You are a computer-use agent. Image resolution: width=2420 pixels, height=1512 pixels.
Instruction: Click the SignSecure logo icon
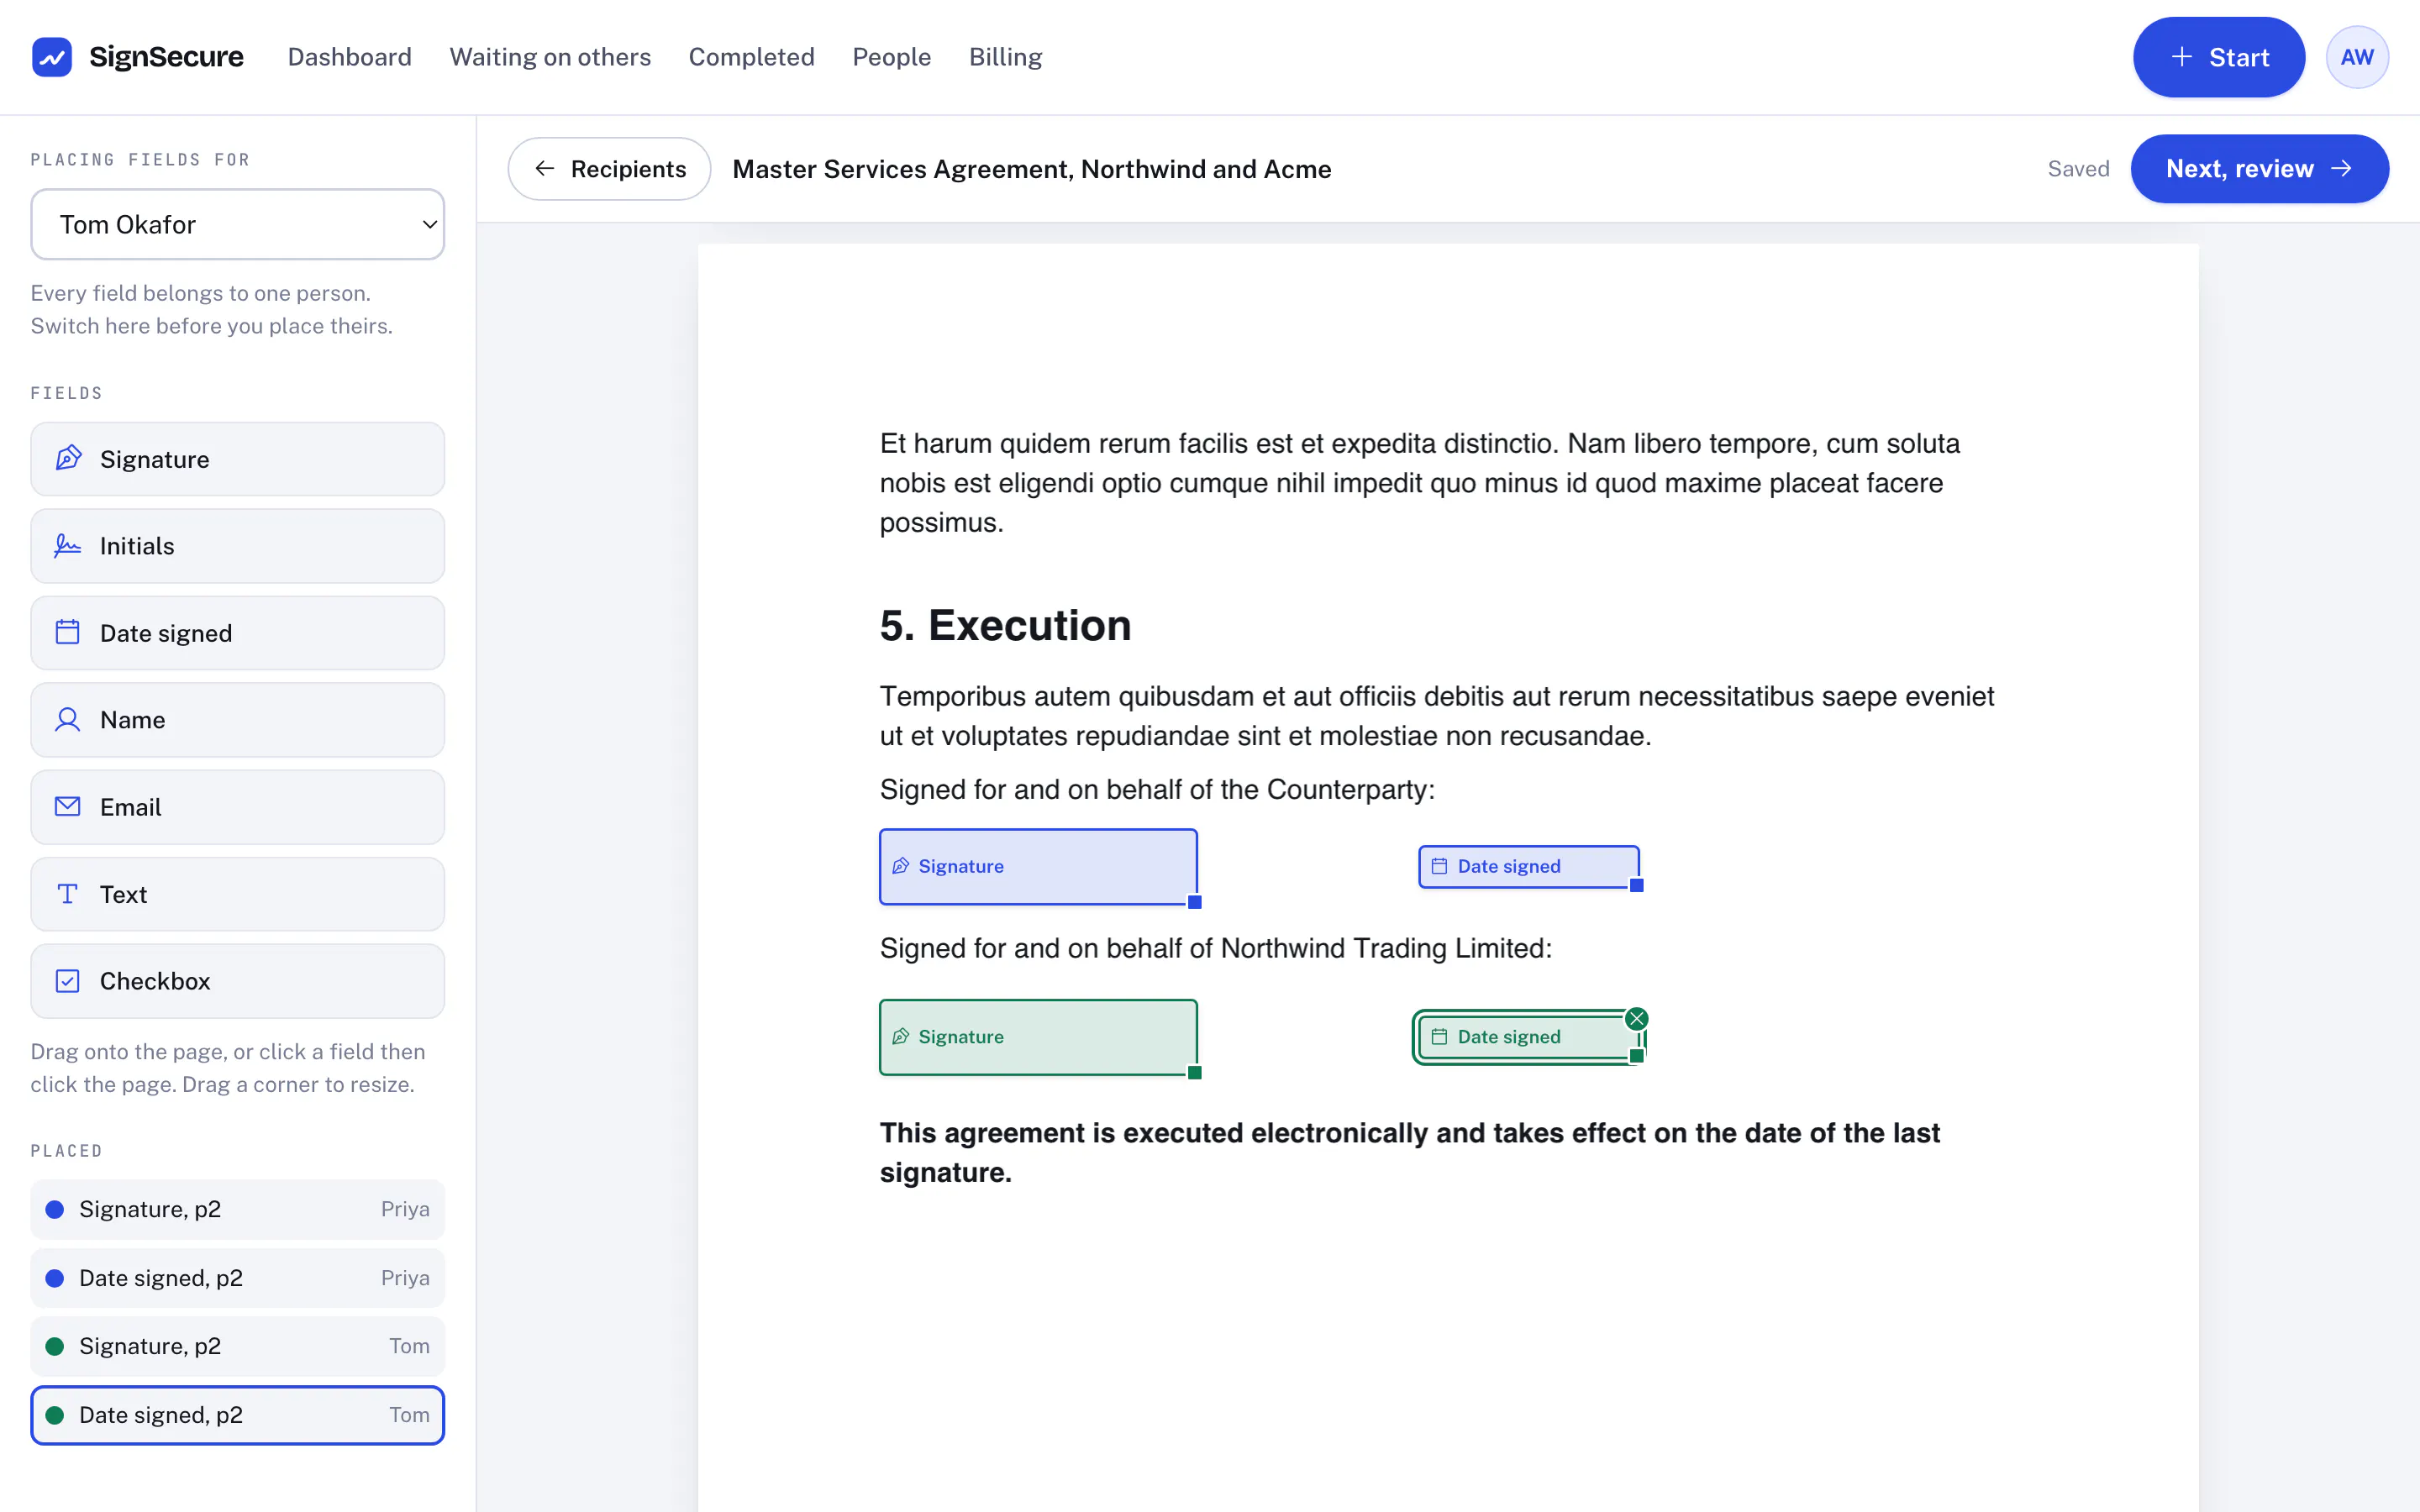[52, 57]
